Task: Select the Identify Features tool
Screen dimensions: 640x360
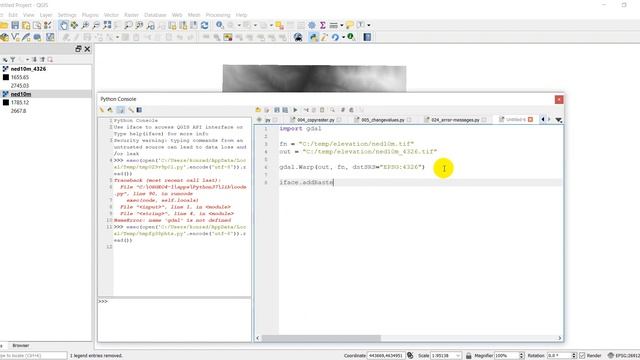Action: pos(220,25)
